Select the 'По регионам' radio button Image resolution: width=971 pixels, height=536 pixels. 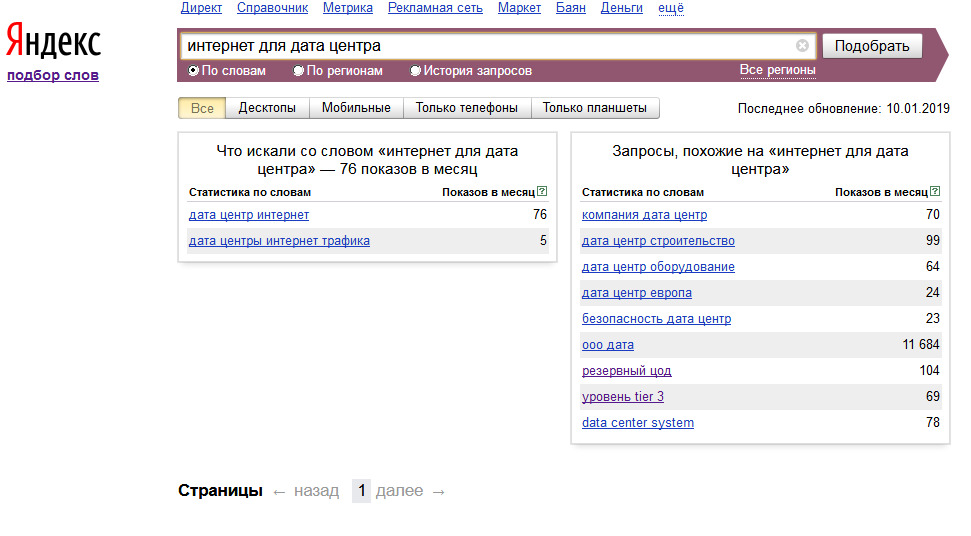pyautogui.click(x=298, y=71)
